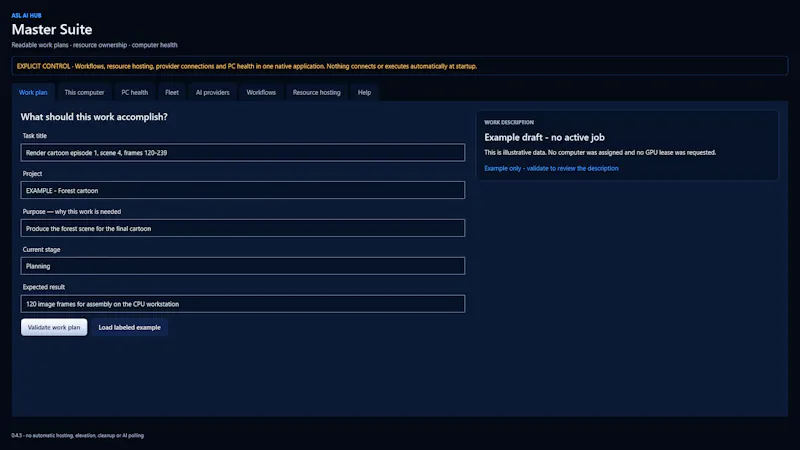Click the 'ASL AI HUB' label
Image resolution: width=800 pixels, height=450 pixels.
(27, 16)
